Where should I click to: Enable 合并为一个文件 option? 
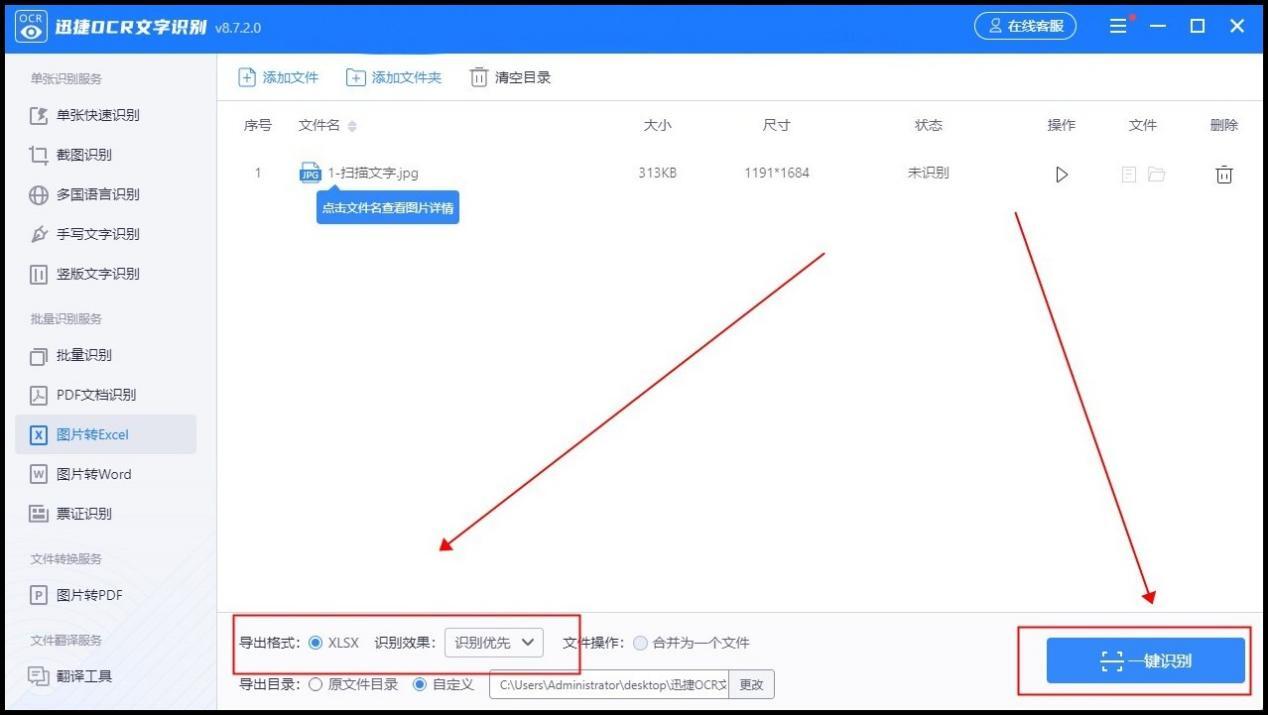tap(640, 643)
